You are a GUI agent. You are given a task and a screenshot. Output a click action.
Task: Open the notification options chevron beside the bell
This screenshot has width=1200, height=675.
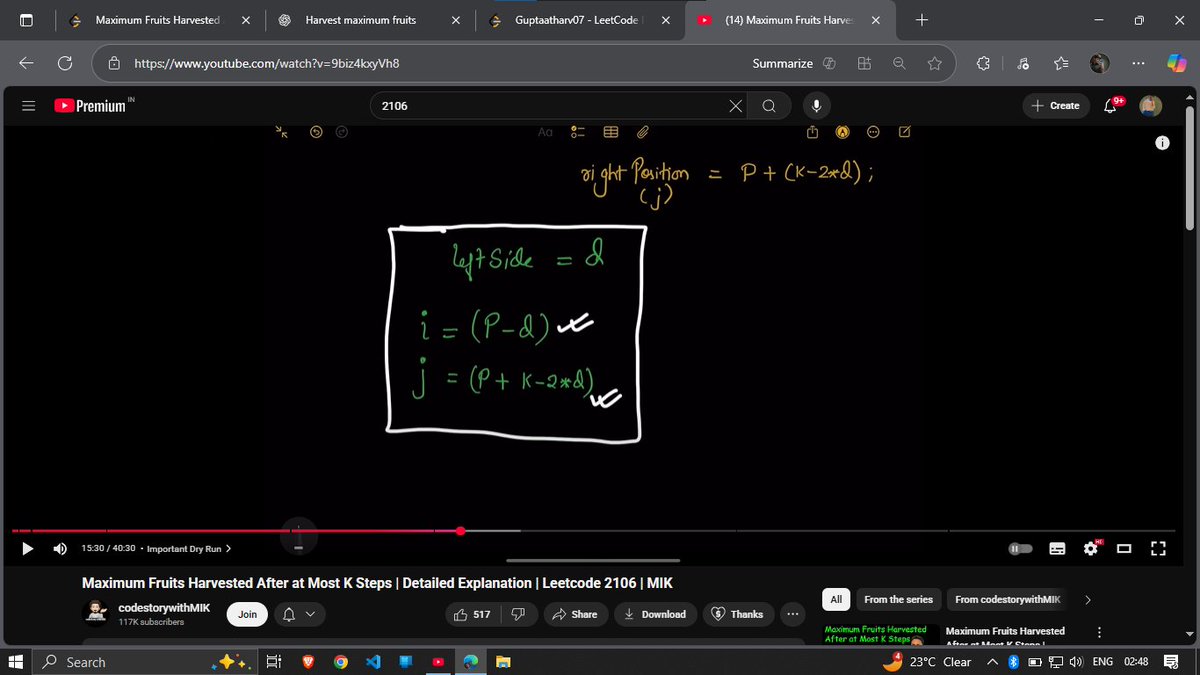pyautogui.click(x=308, y=614)
